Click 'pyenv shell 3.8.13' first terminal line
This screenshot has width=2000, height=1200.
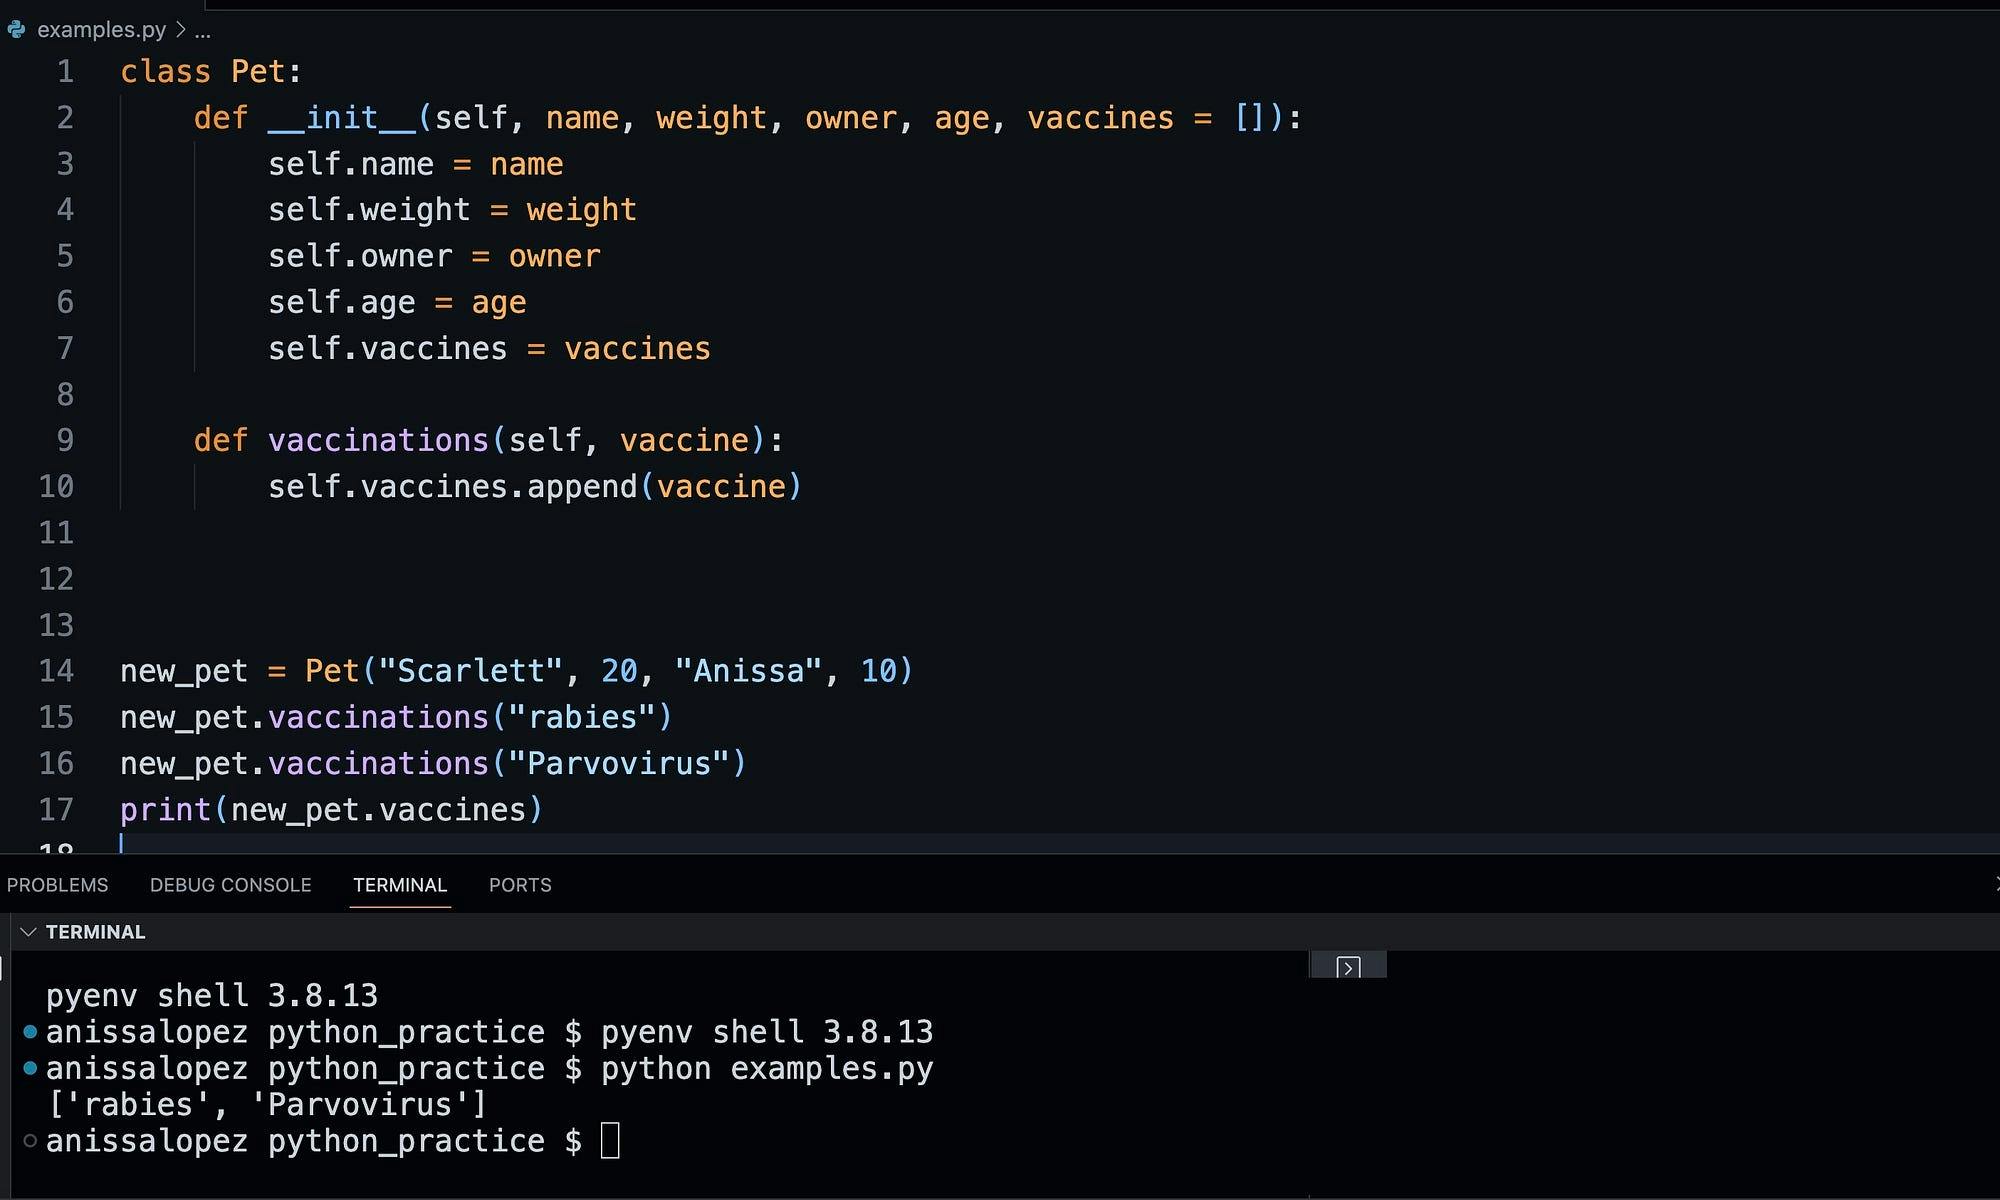click(x=212, y=995)
